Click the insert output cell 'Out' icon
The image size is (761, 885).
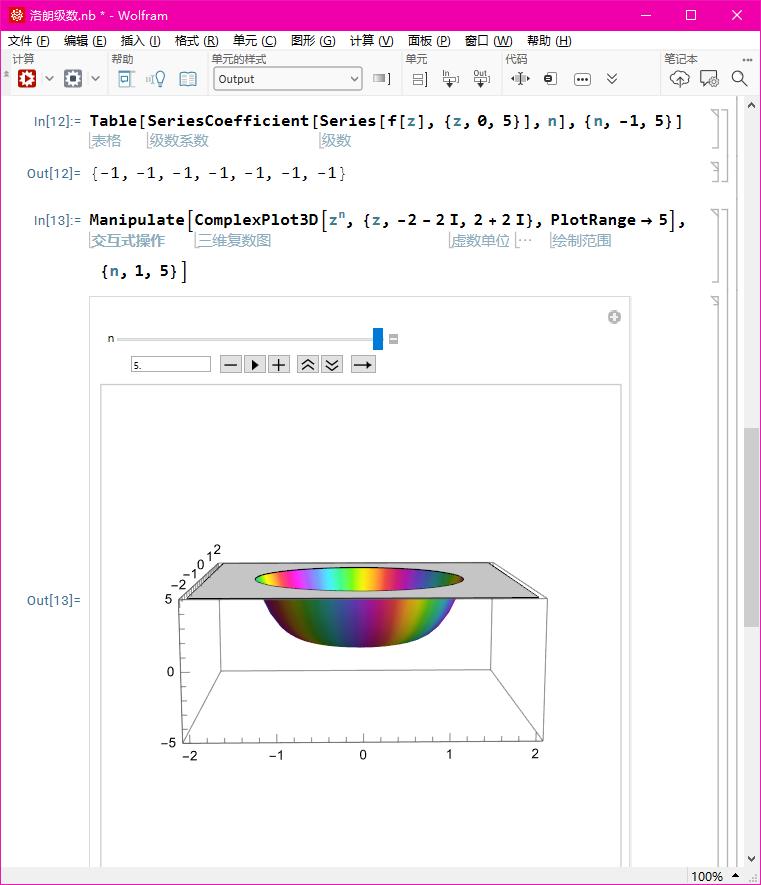click(480, 78)
